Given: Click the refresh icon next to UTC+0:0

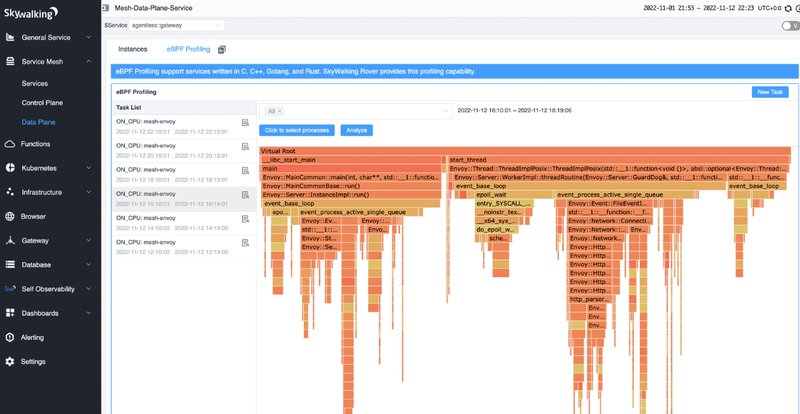Looking at the screenshot, I should click(786, 6).
